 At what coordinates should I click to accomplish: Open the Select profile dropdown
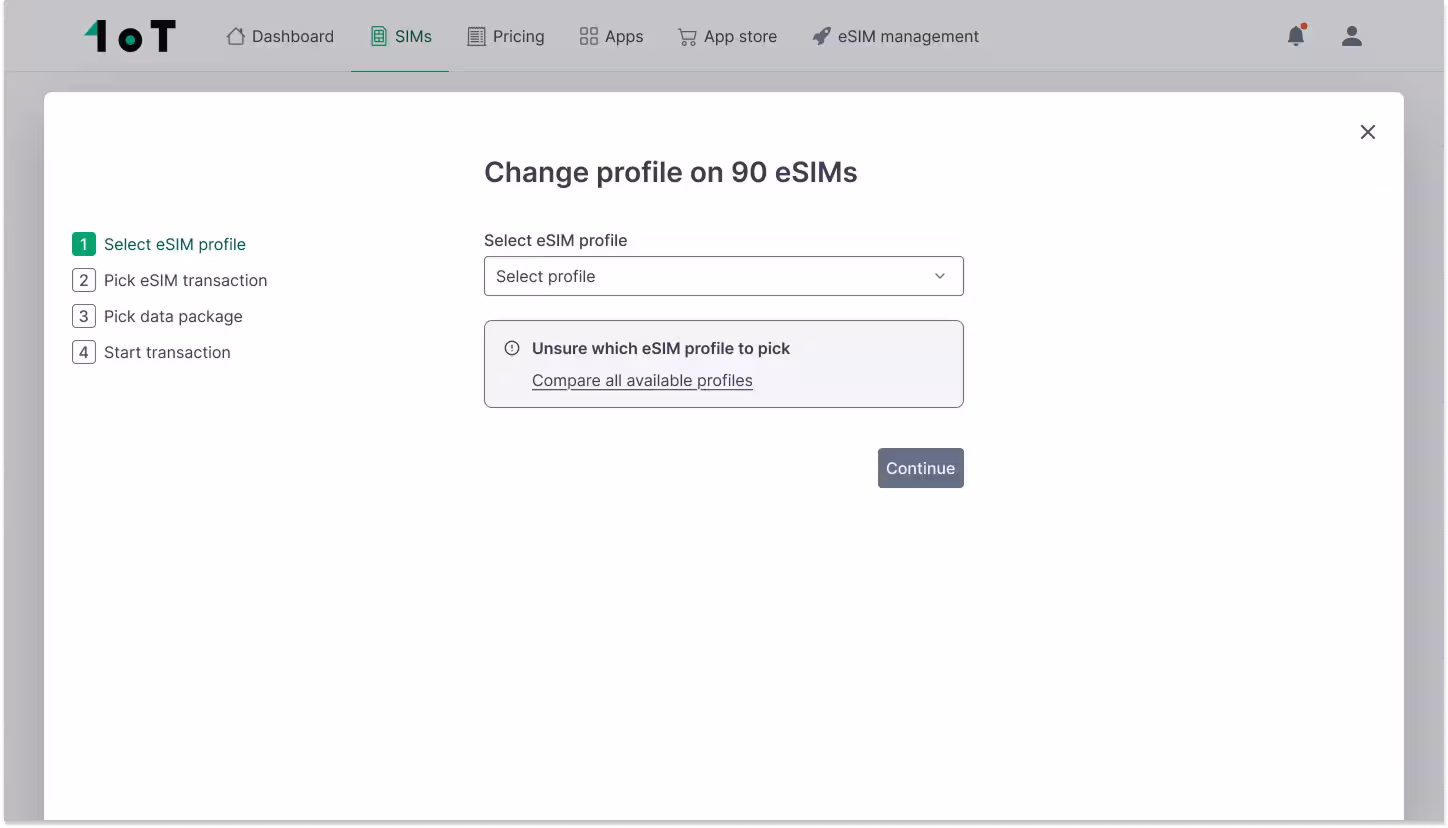(x=724, y=276)
